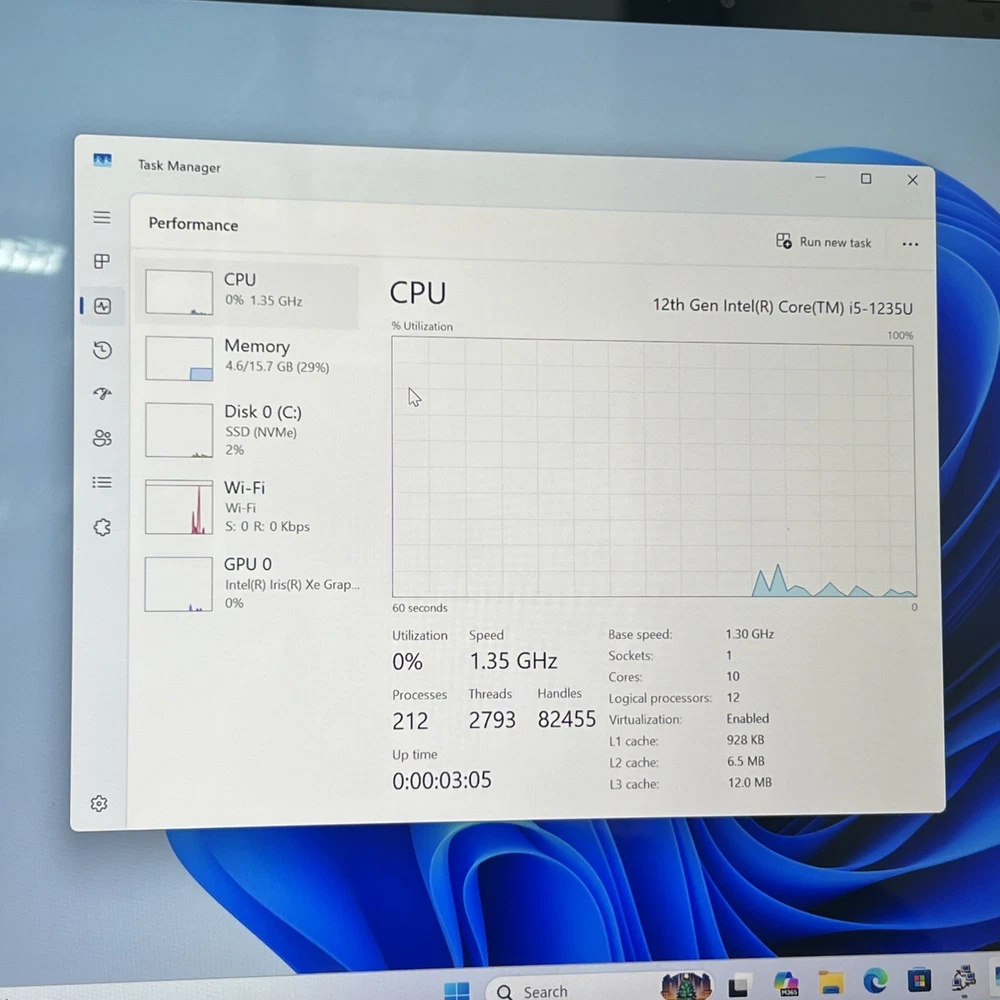This screenshot has height=1000, width=1000.
Task: Open the Windows Start menu
Action: (x=457, y=991)
